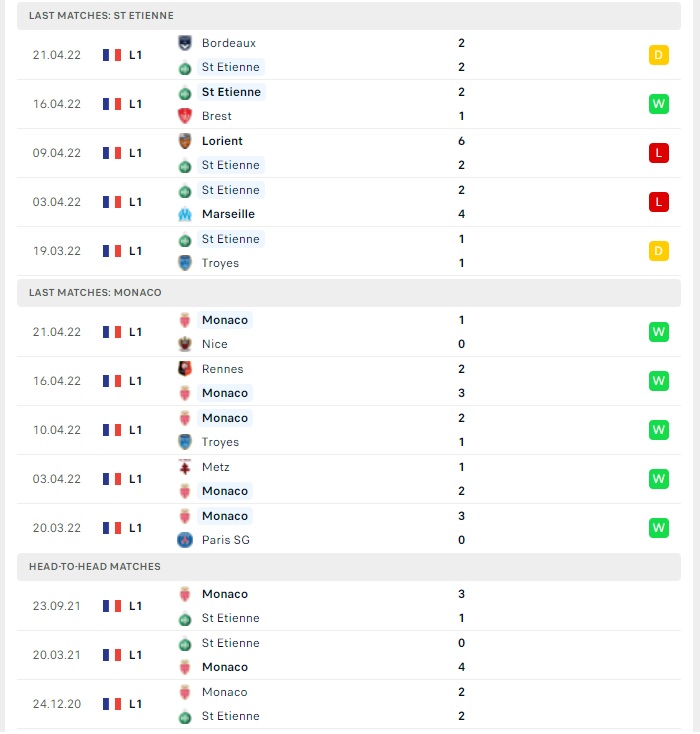The image size is (700, 734).
Task: Click the red L badge for Lorient match
Action: [x=658, y=153]
